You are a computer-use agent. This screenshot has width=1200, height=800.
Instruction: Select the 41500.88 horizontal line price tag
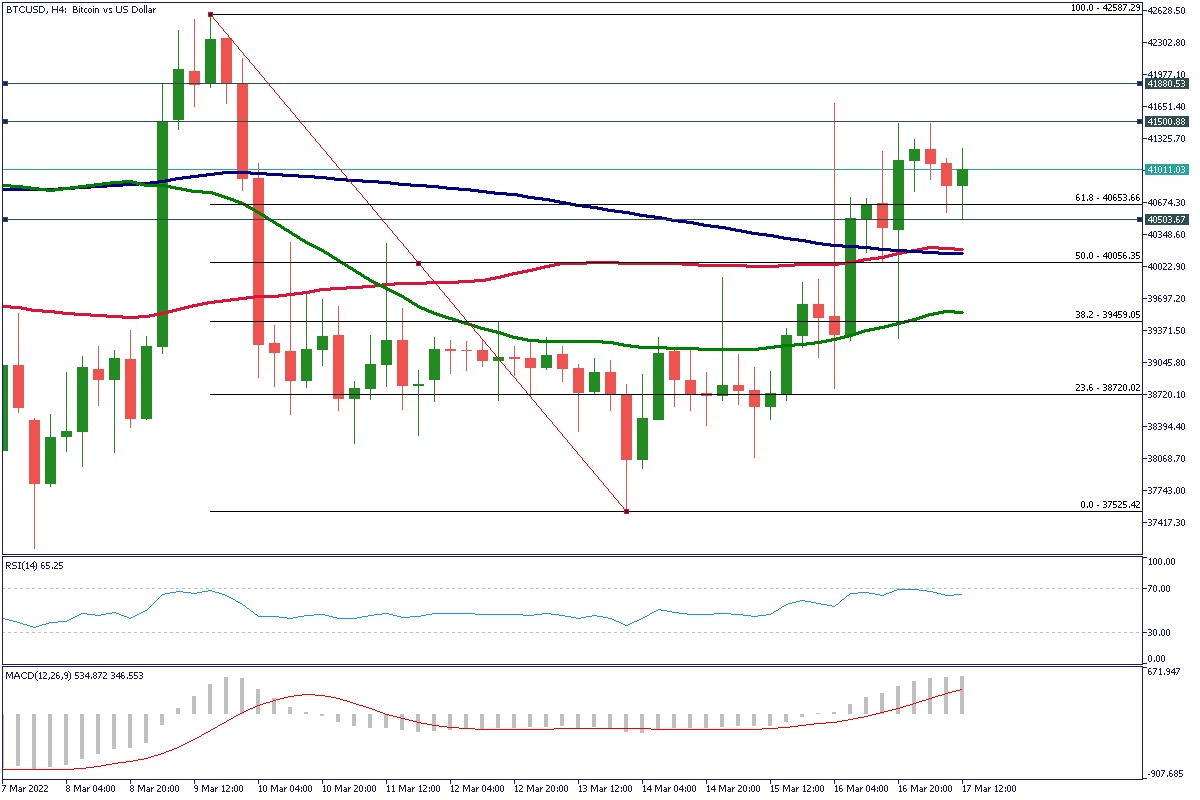(x=1167, y=122)
